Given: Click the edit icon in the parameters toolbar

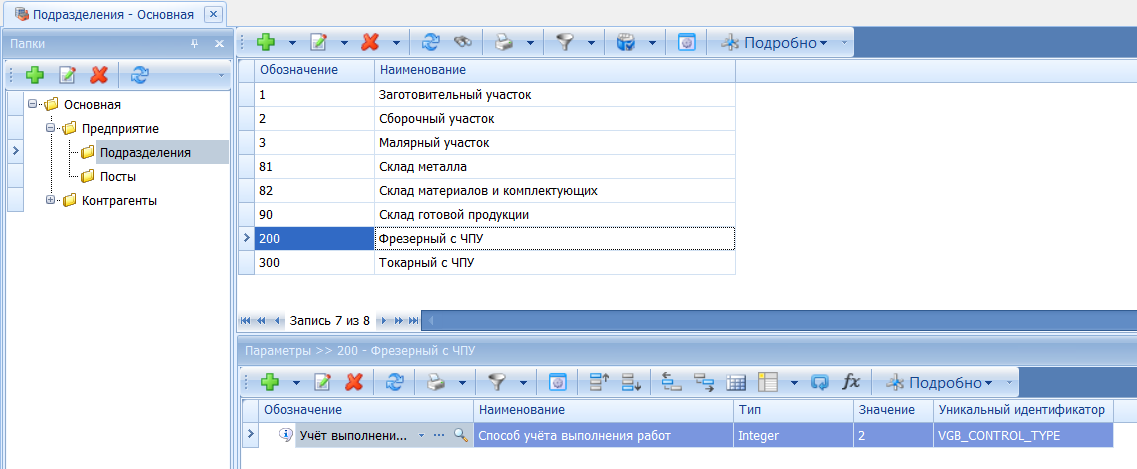Looking at the screenshot, I should tap(323, 382).
